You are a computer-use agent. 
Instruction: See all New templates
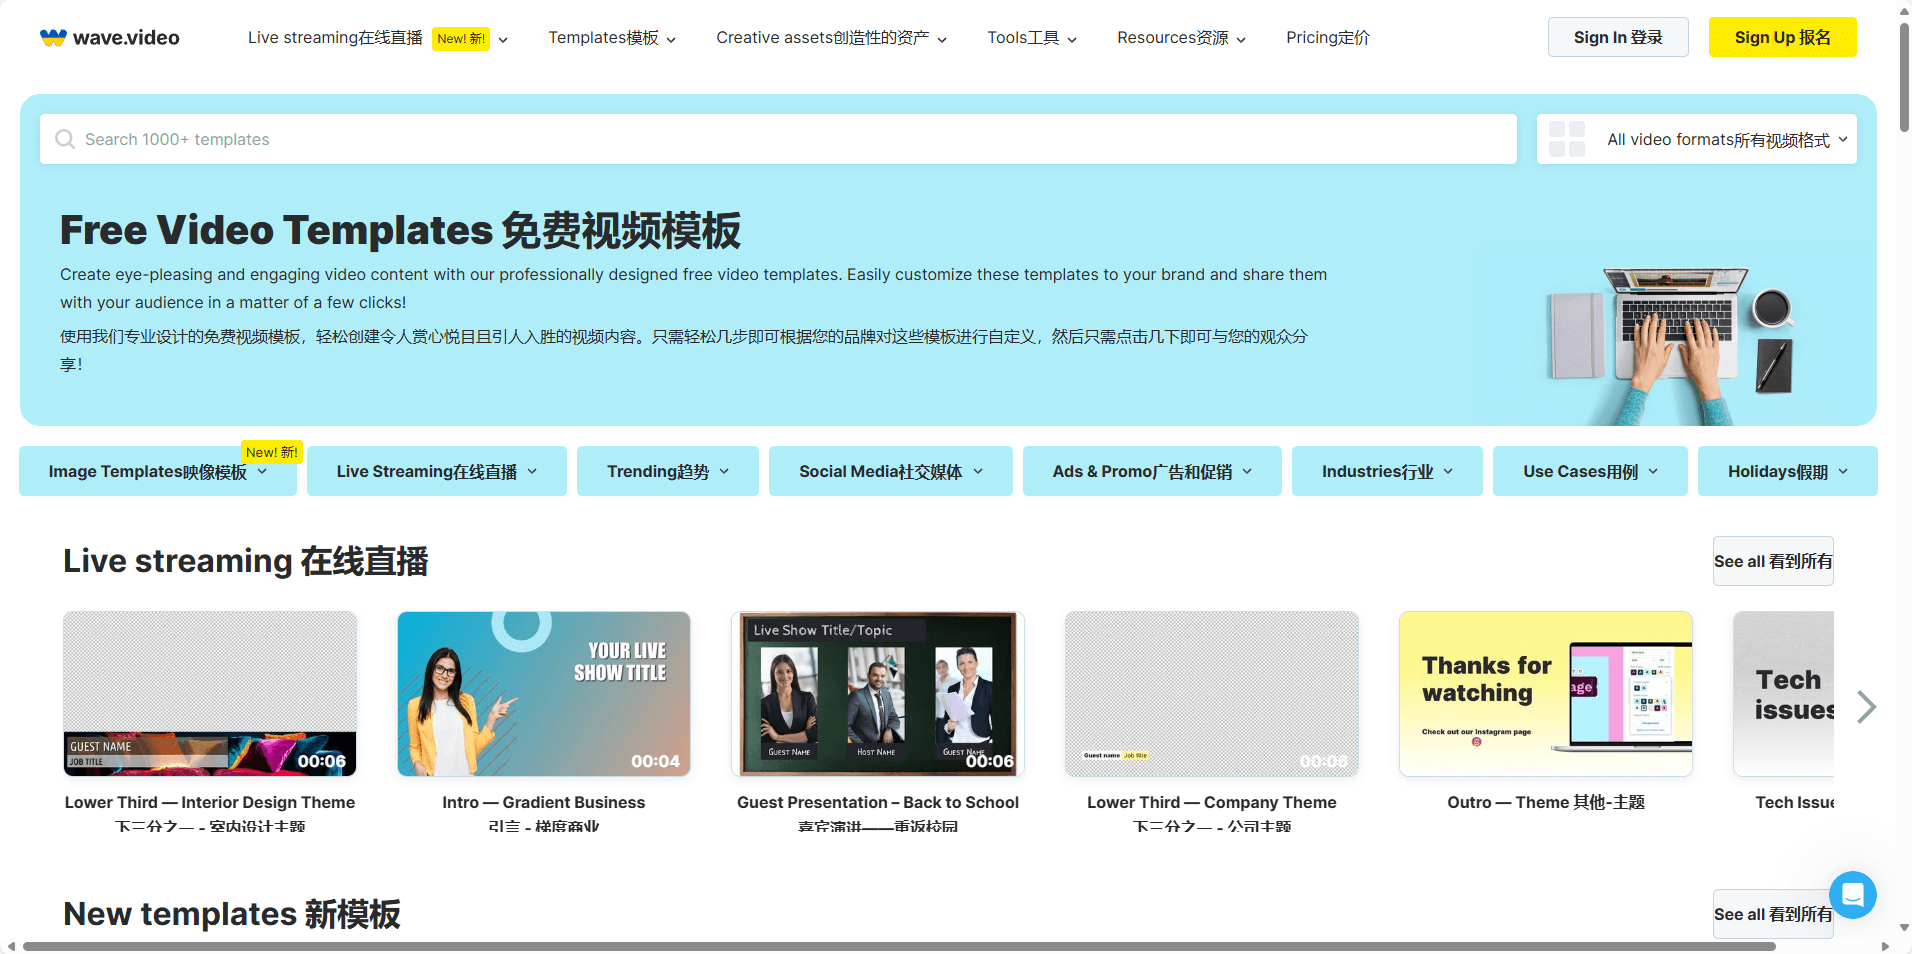coord(1773,914)
